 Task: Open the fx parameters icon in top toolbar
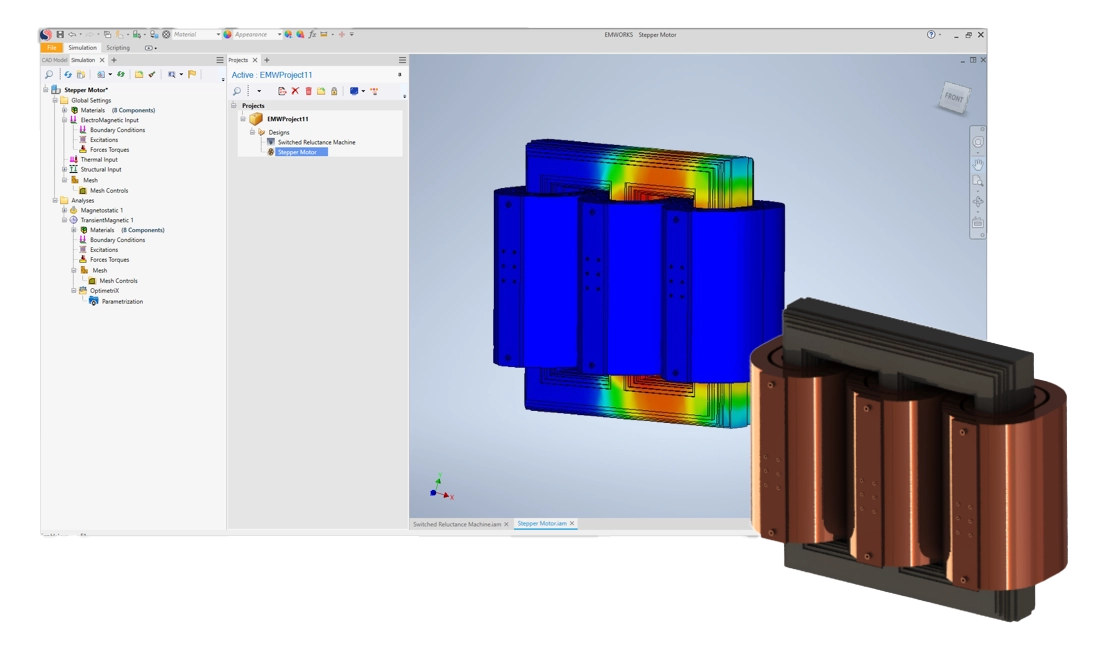pos(312,35)
